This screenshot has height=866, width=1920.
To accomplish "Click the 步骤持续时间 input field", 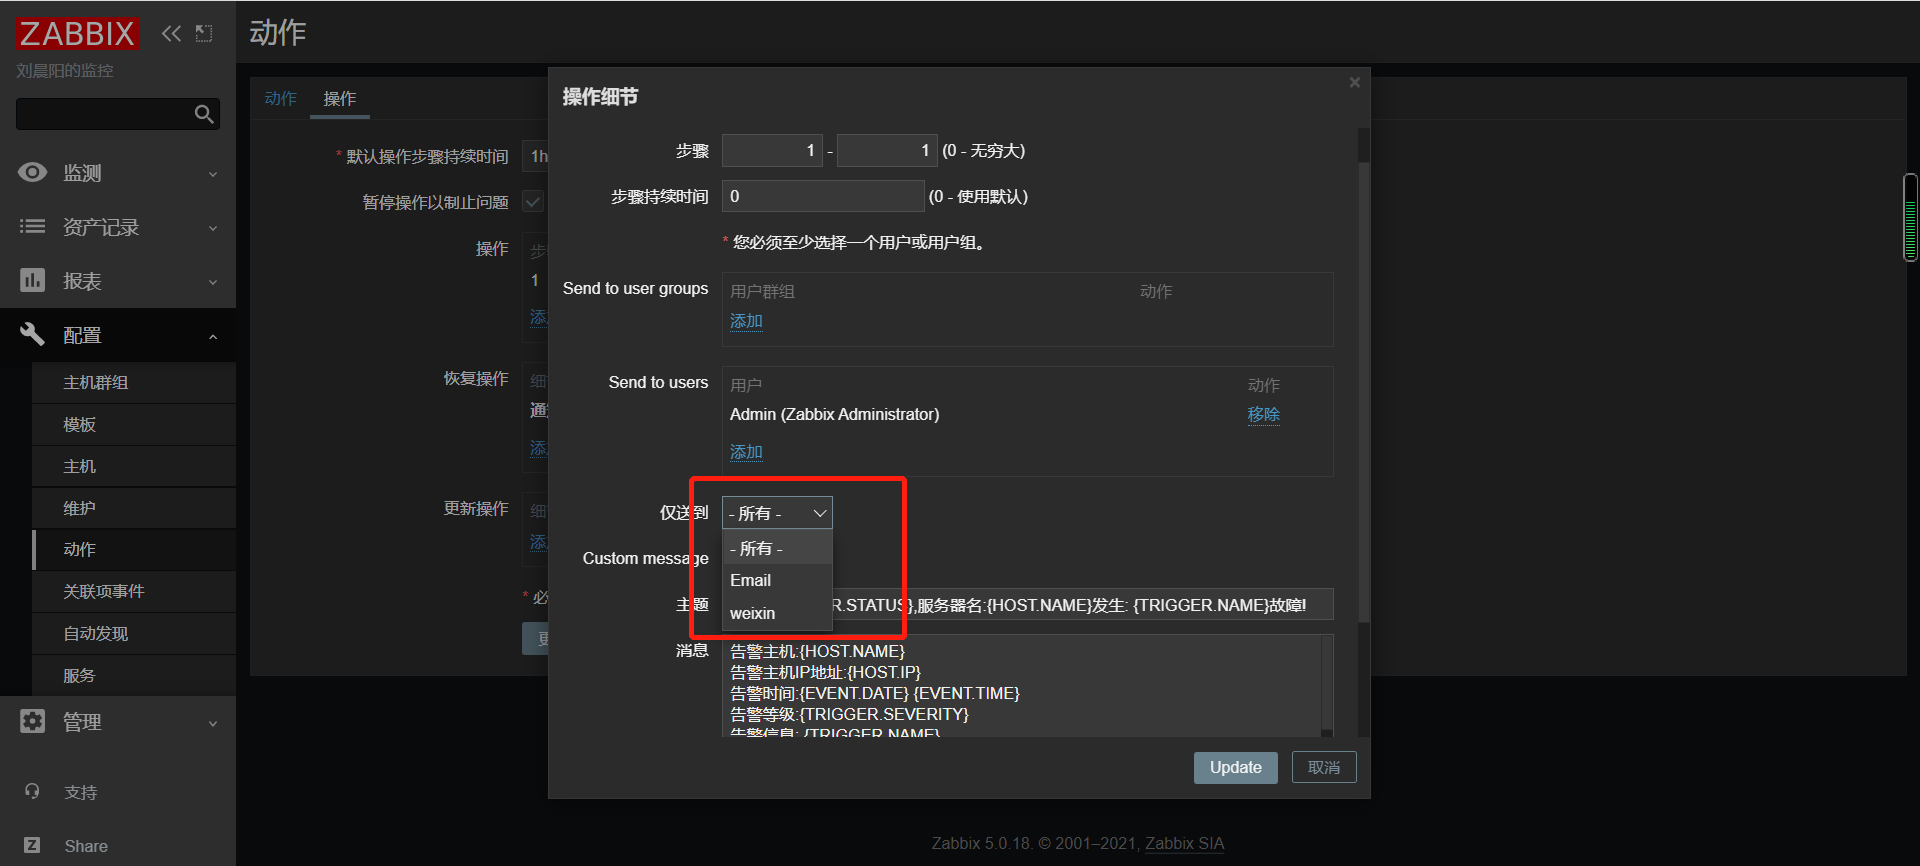I will (823, 196).
